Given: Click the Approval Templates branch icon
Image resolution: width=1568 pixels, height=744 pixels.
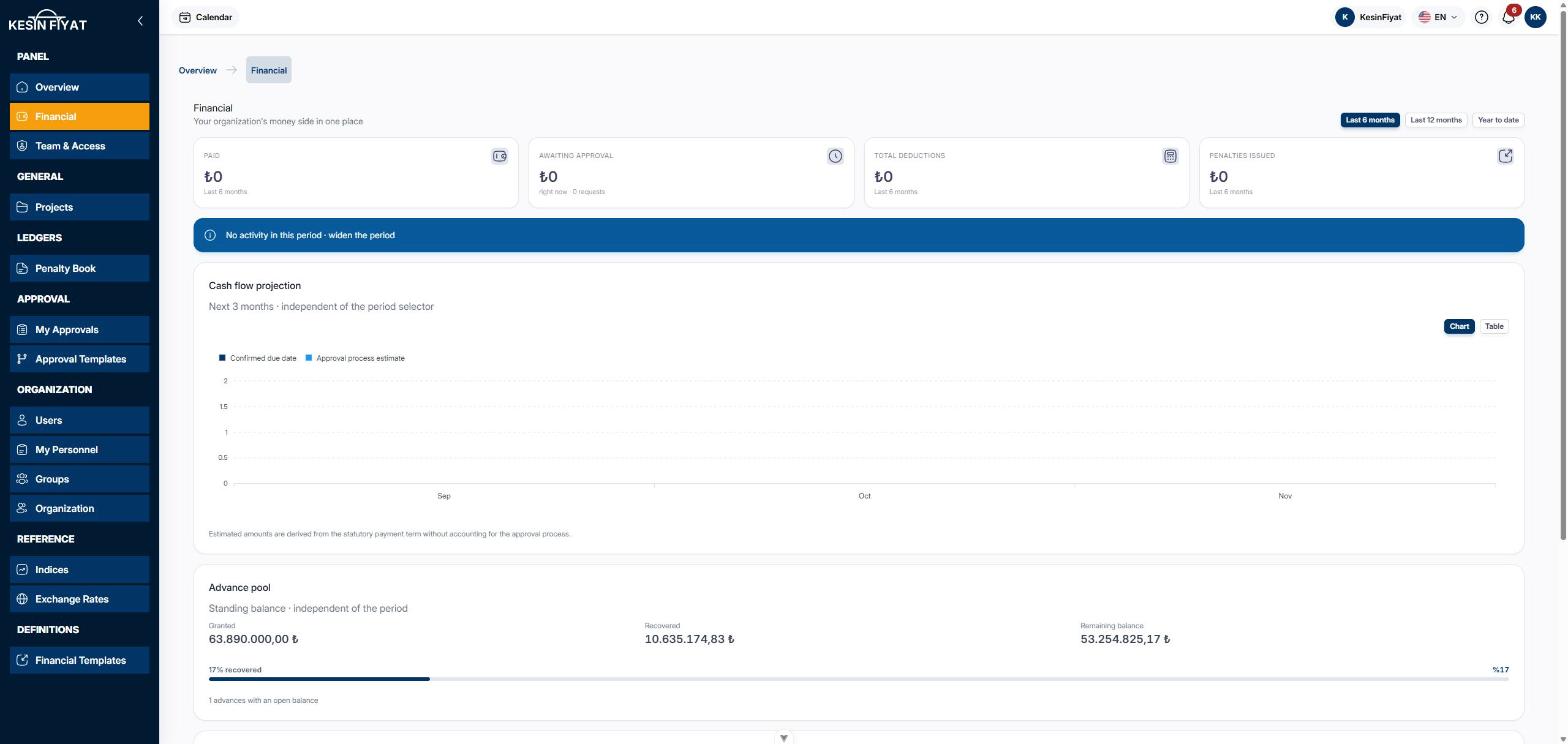Looking at the screenshot, I should tap(23, 359).
